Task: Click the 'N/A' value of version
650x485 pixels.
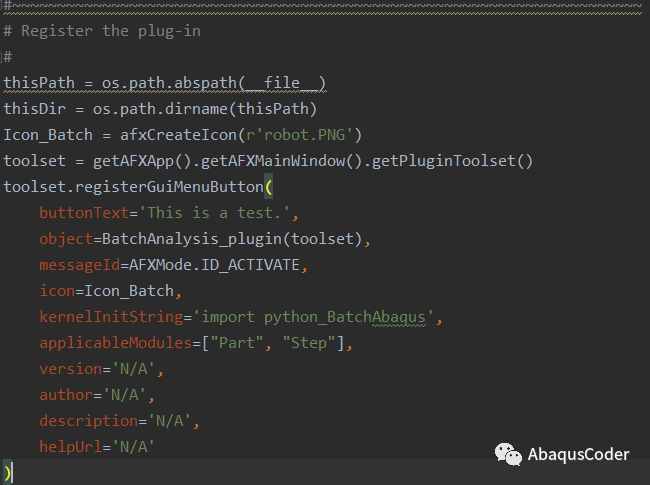Action: tap(133, 369)
